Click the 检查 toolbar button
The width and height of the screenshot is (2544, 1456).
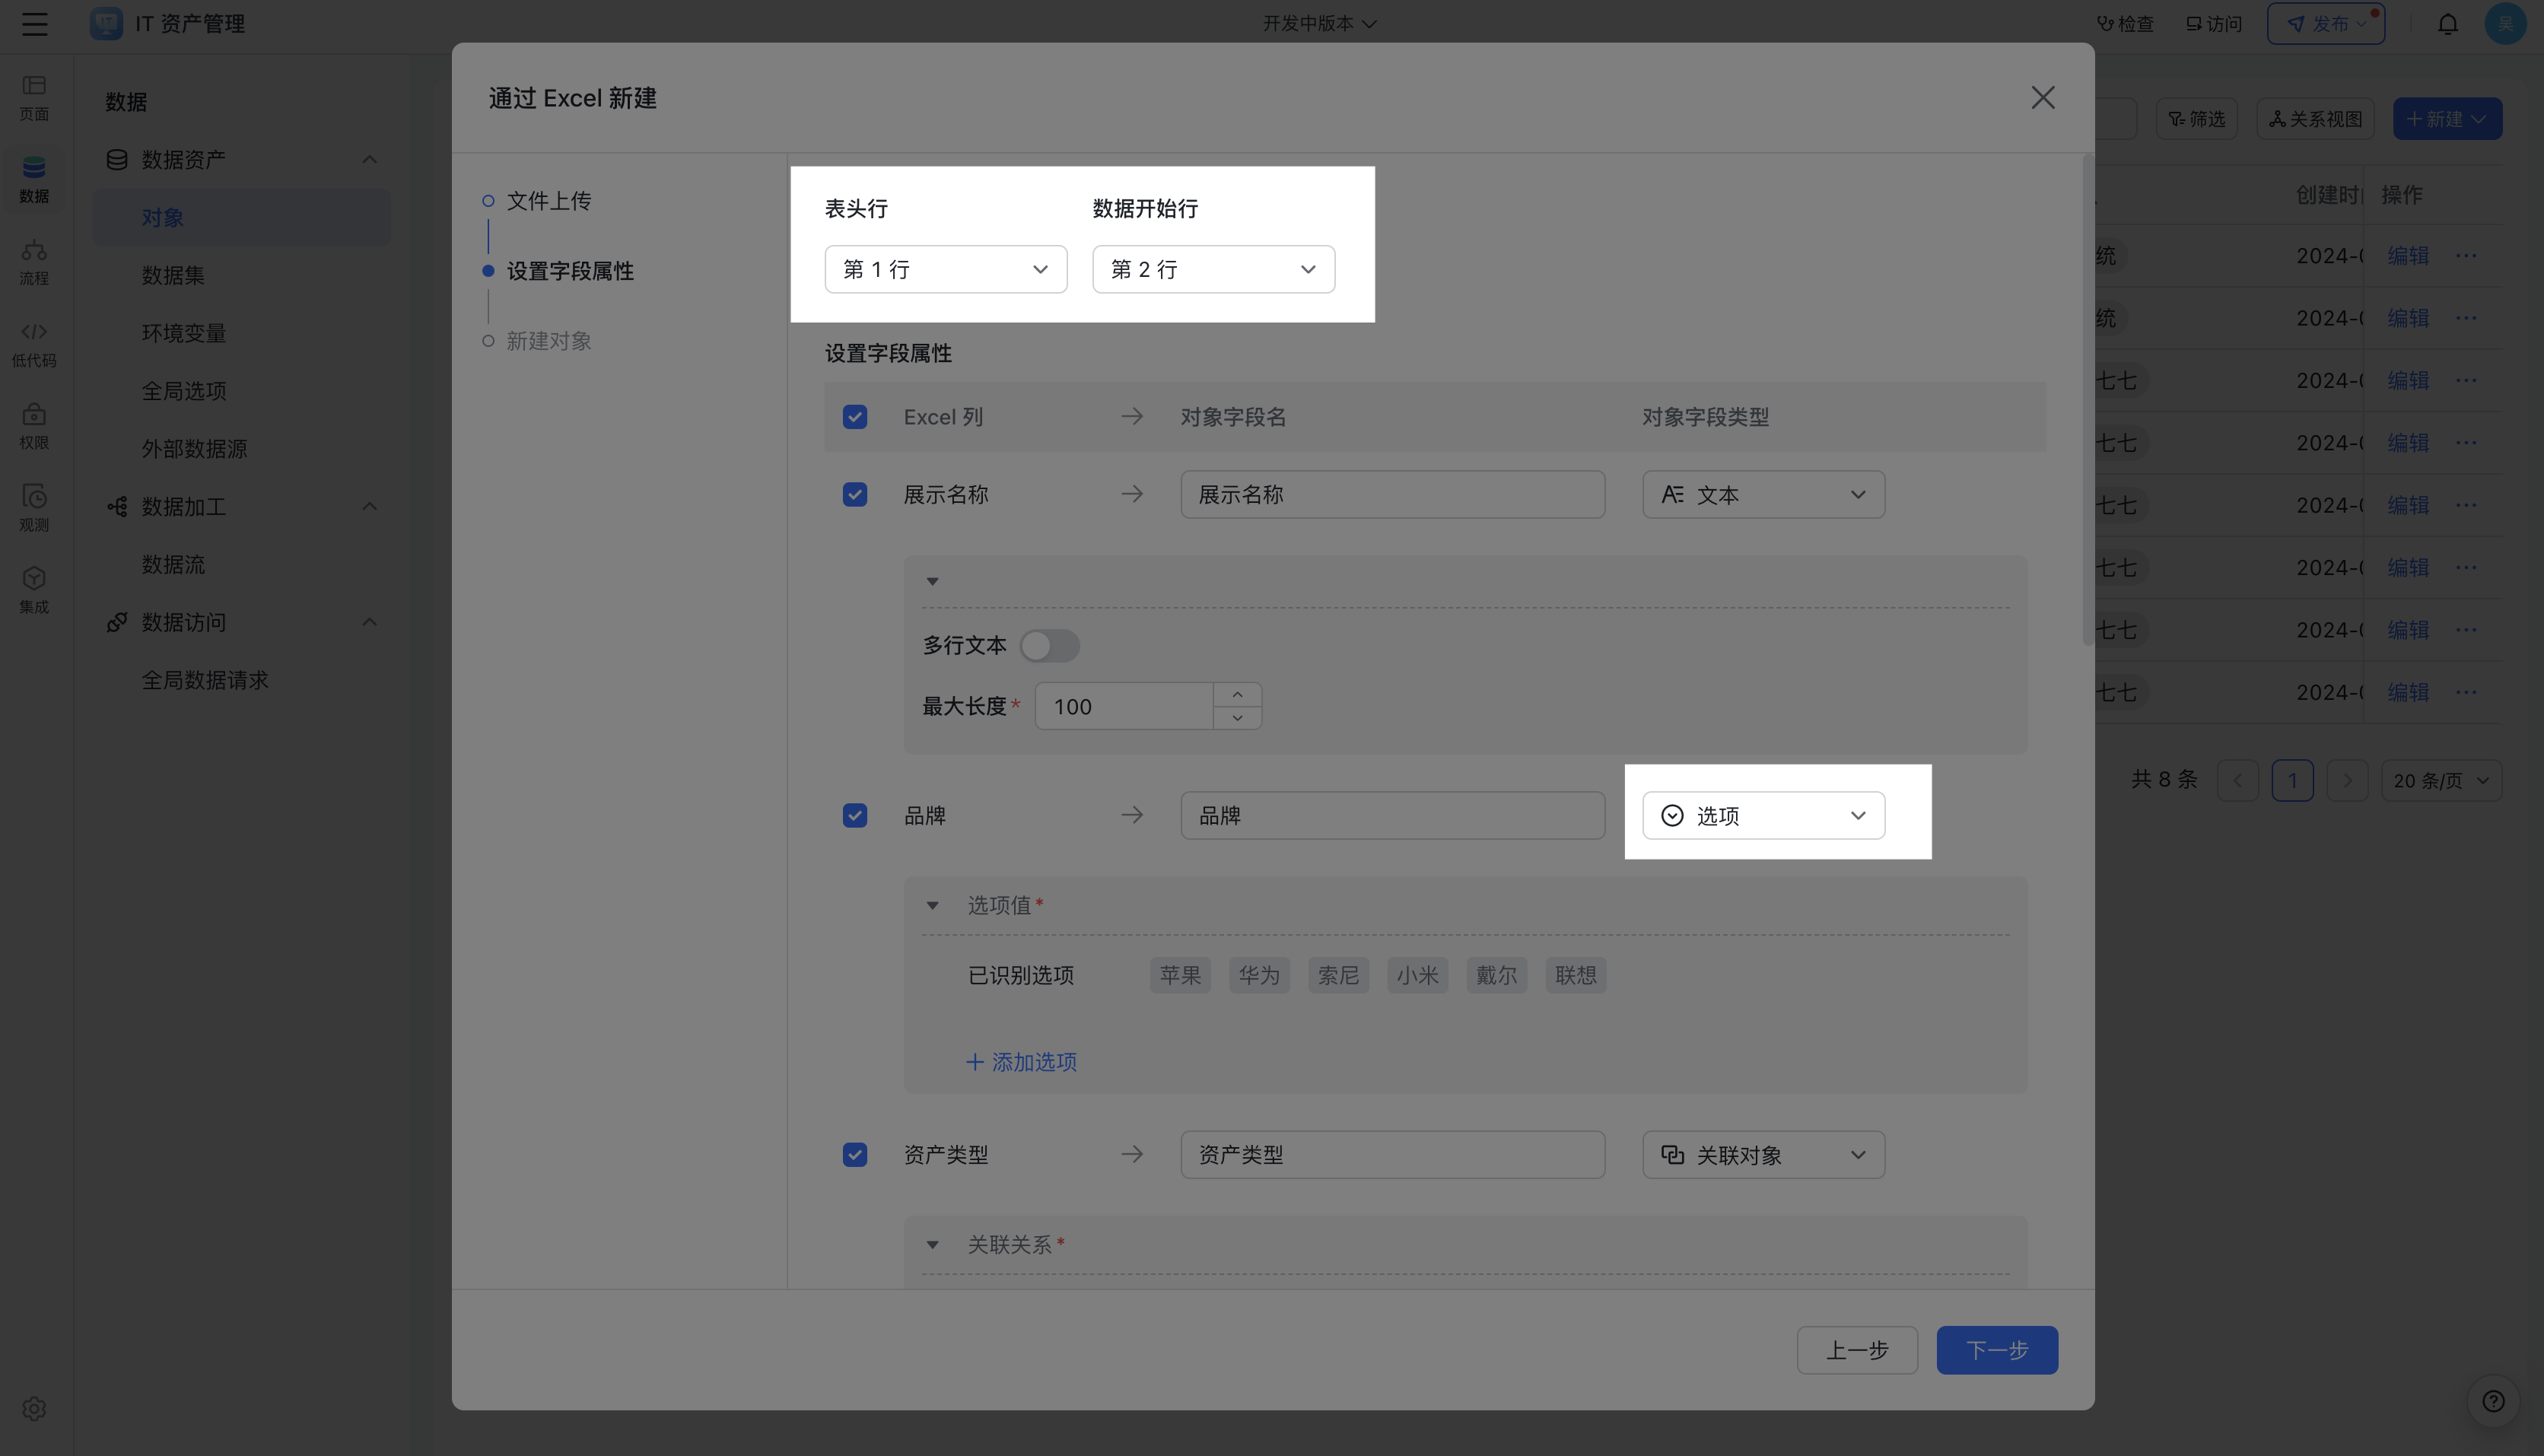point(2125,23)
